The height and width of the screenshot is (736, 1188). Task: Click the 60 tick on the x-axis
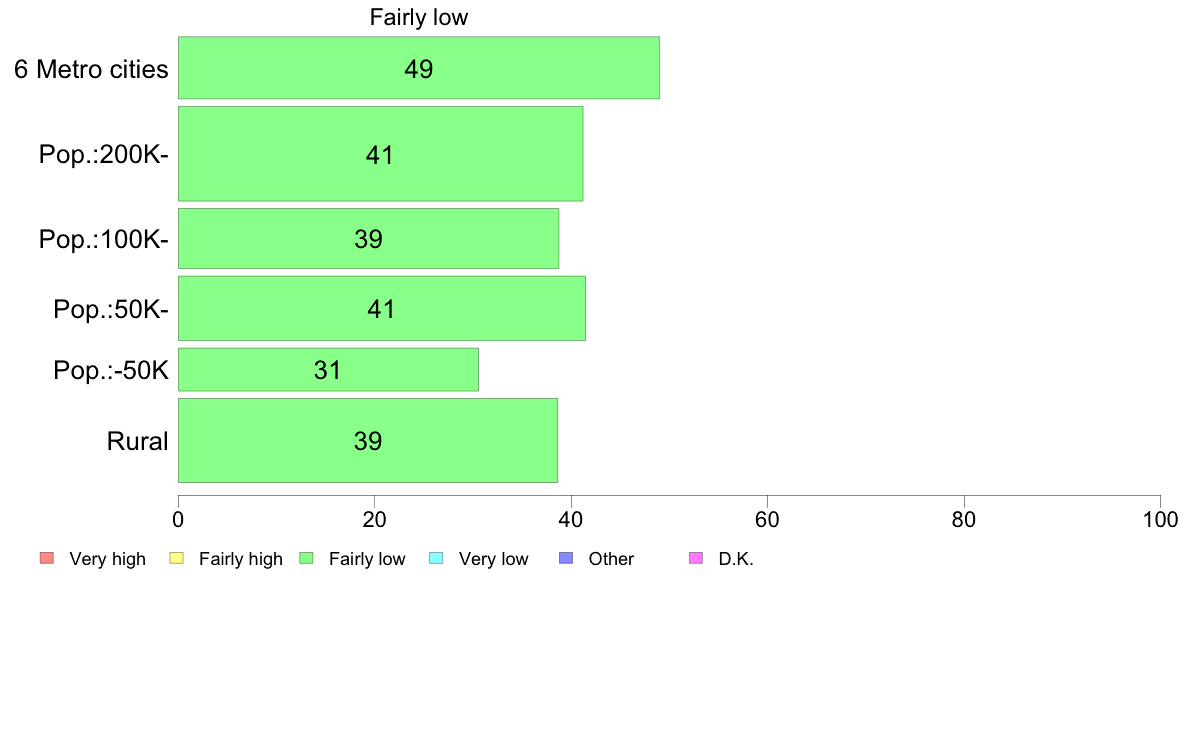click(768, 519)
